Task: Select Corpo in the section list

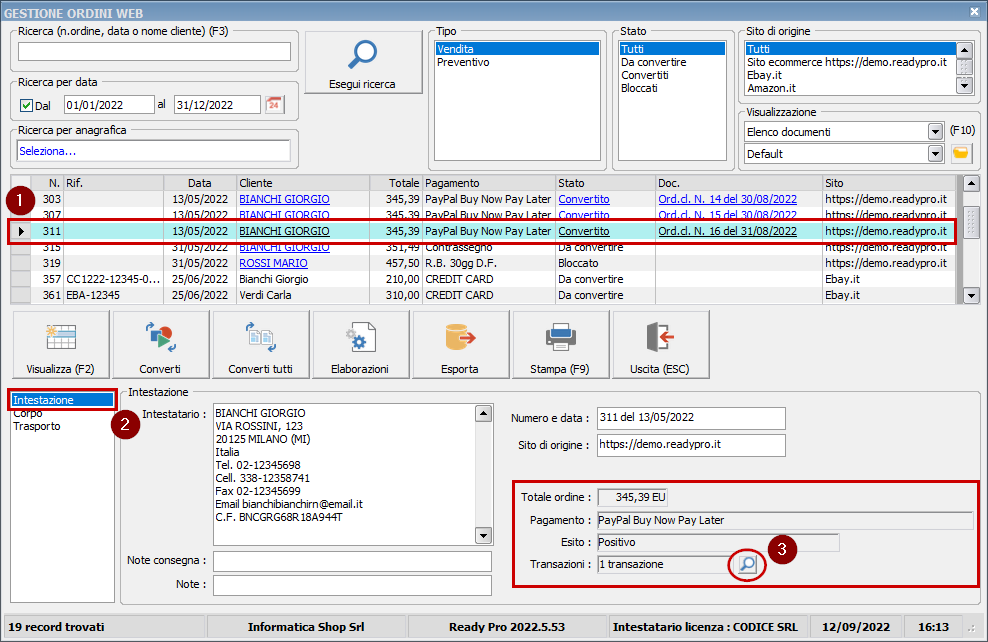Action: [28, 413]
